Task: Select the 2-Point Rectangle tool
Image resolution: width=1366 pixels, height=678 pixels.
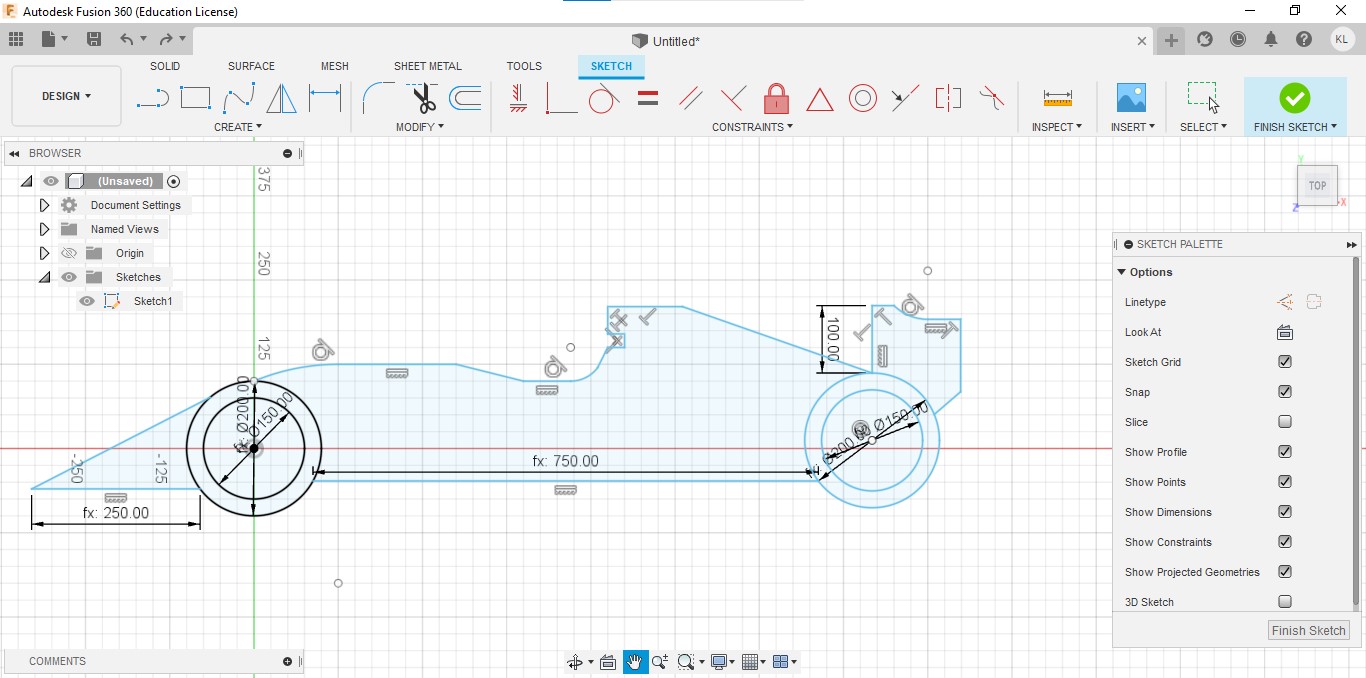Action: pyautogui.click(x=196, y=98)
